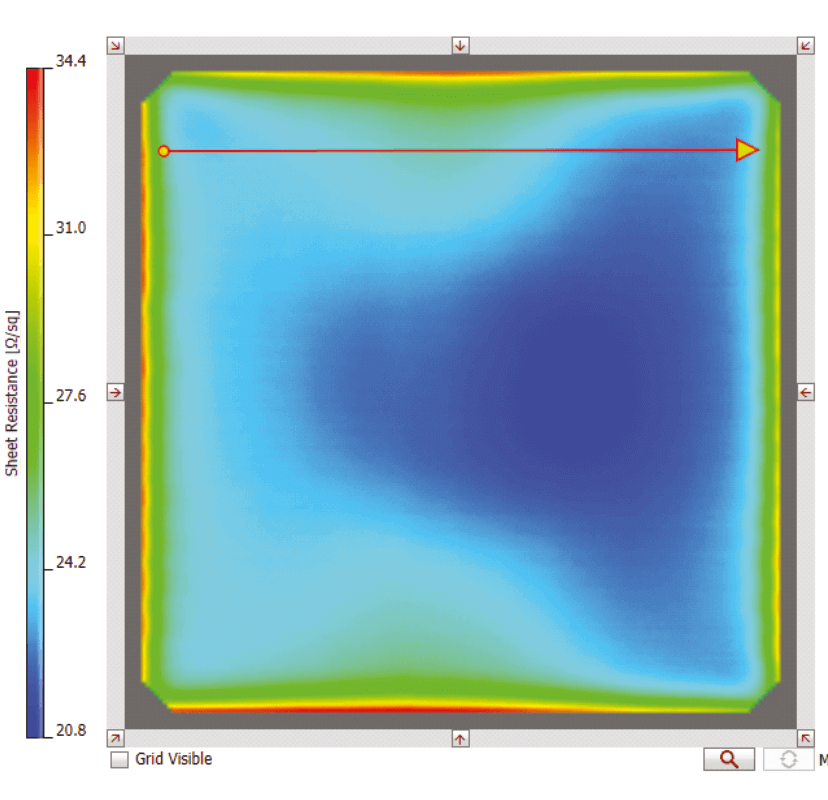Click the left-edge right-pointing arrow icon

click(115, 392)
